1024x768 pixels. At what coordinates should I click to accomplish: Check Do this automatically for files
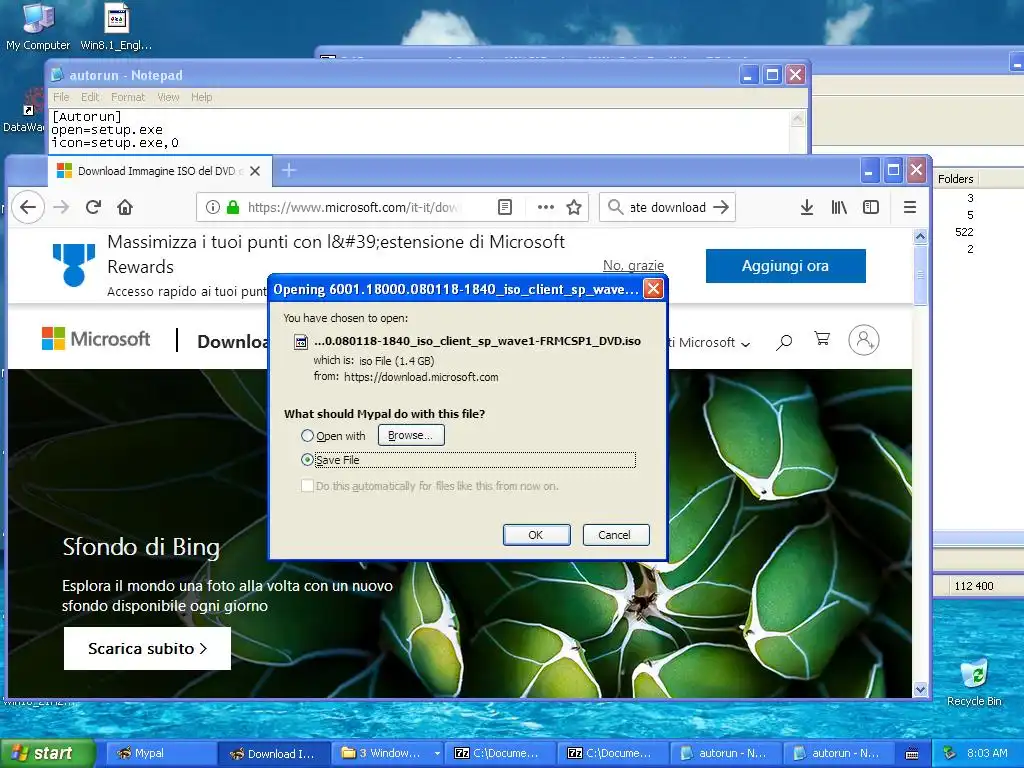coord(307,485)
